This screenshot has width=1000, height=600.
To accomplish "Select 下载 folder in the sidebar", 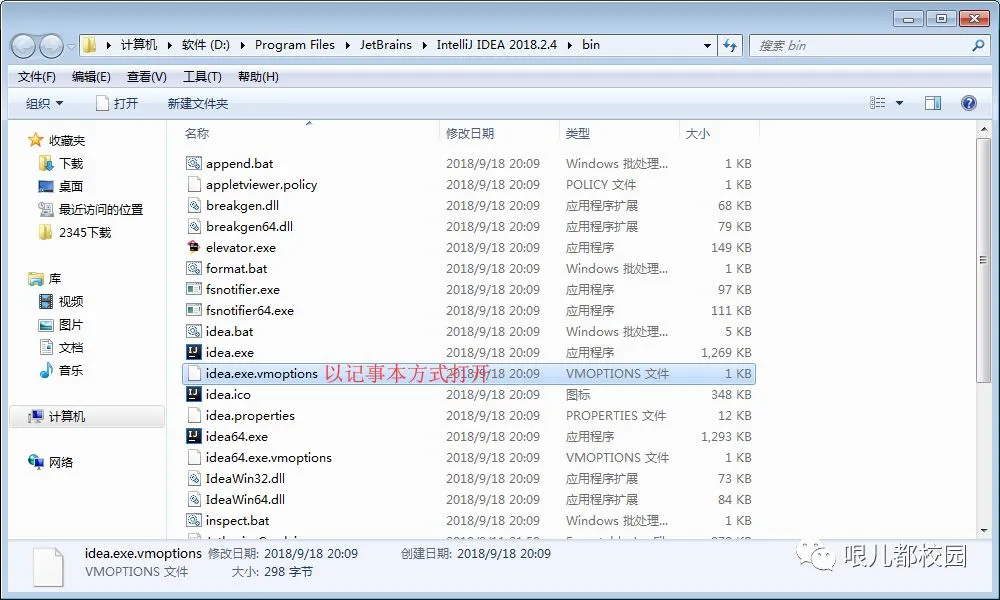I will tap(61, 163).
